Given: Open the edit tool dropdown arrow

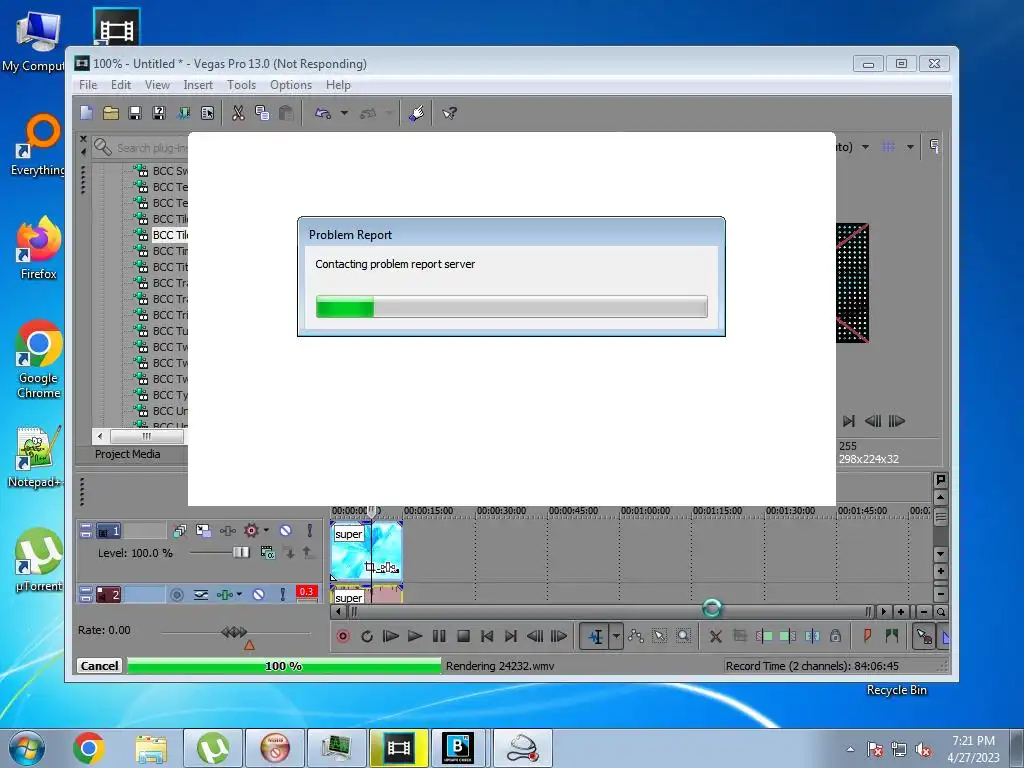Looking at the screenshot, I should pyautogui.click(x=616, y=636).
